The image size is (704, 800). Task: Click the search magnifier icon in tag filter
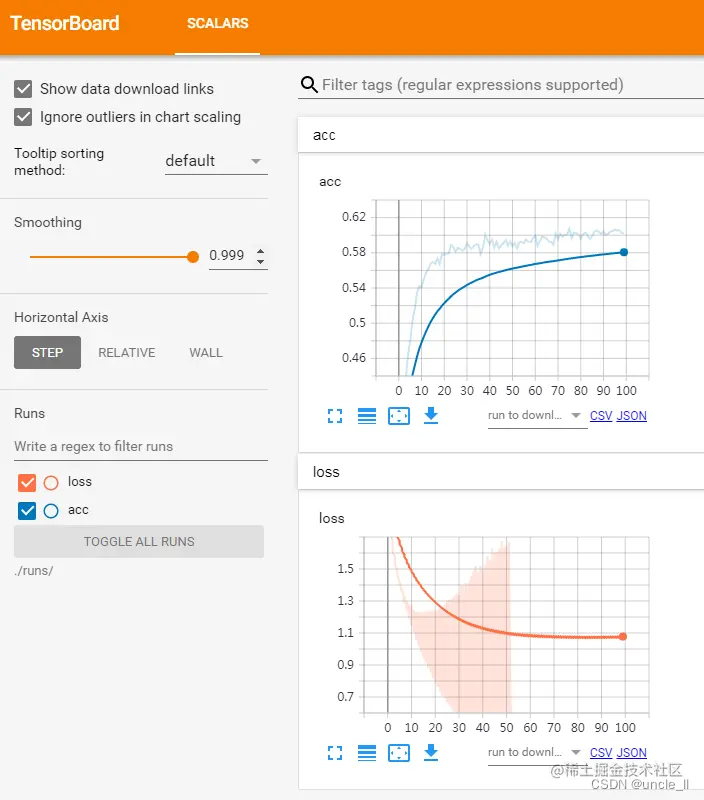click(309, 84)
